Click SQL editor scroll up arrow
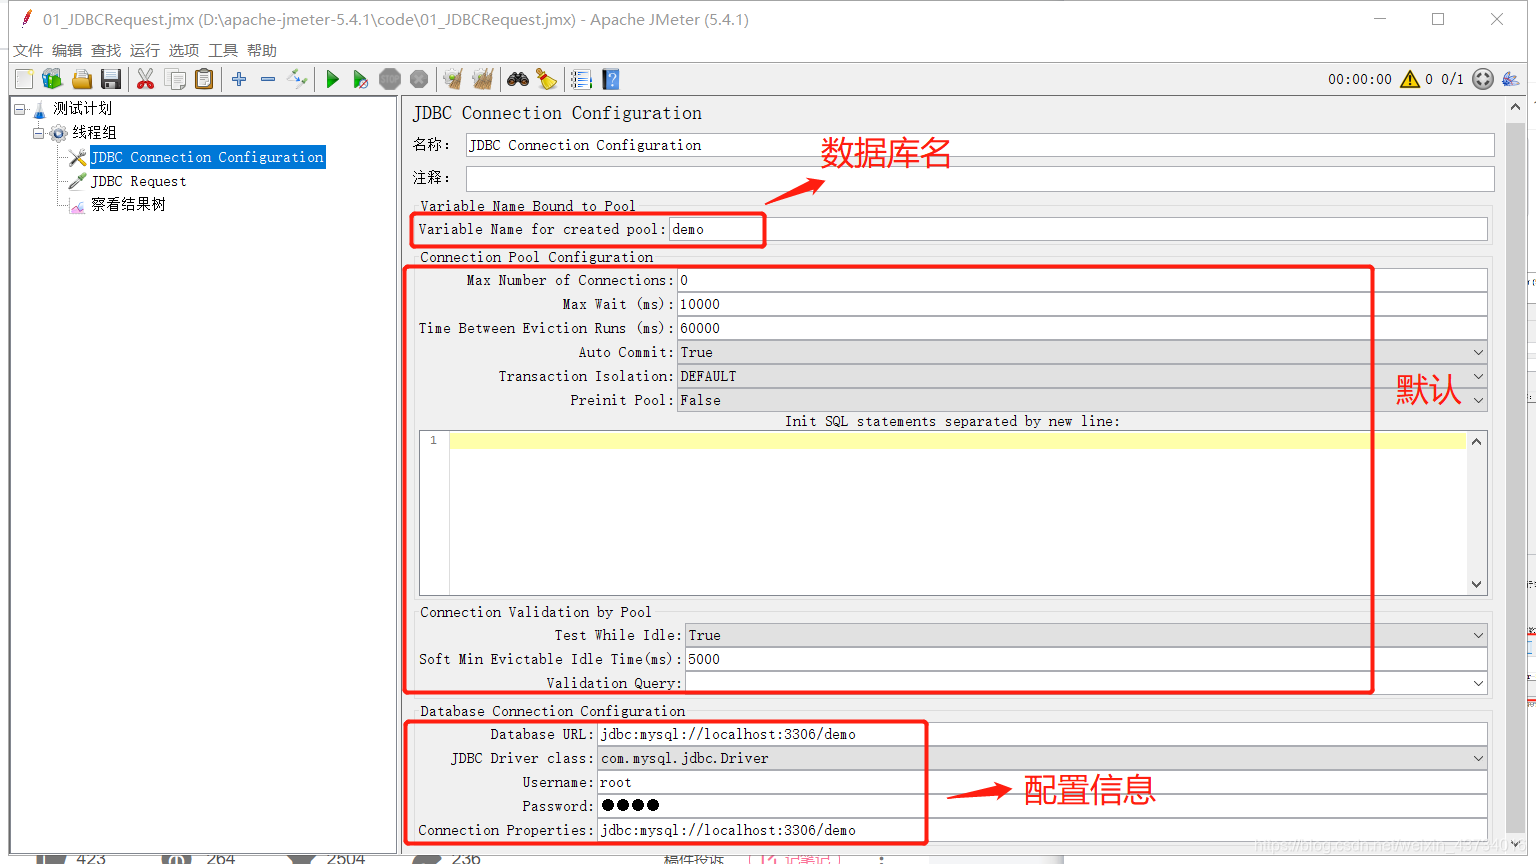 1476,441
